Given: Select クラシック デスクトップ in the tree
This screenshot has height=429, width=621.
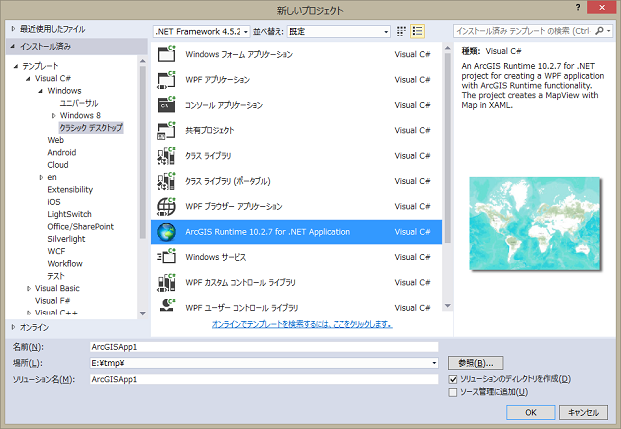Looking at the screenshot, I should [91, 128].
